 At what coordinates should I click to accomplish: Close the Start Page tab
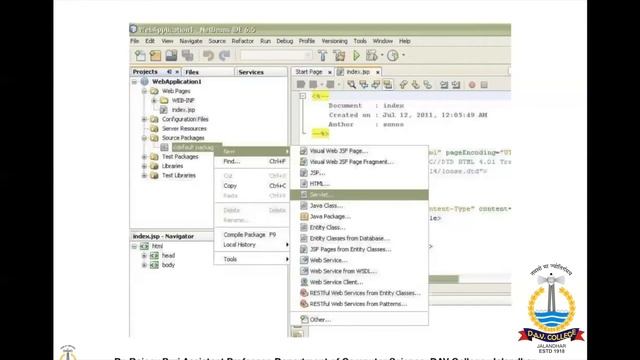[x=329, y=72]
